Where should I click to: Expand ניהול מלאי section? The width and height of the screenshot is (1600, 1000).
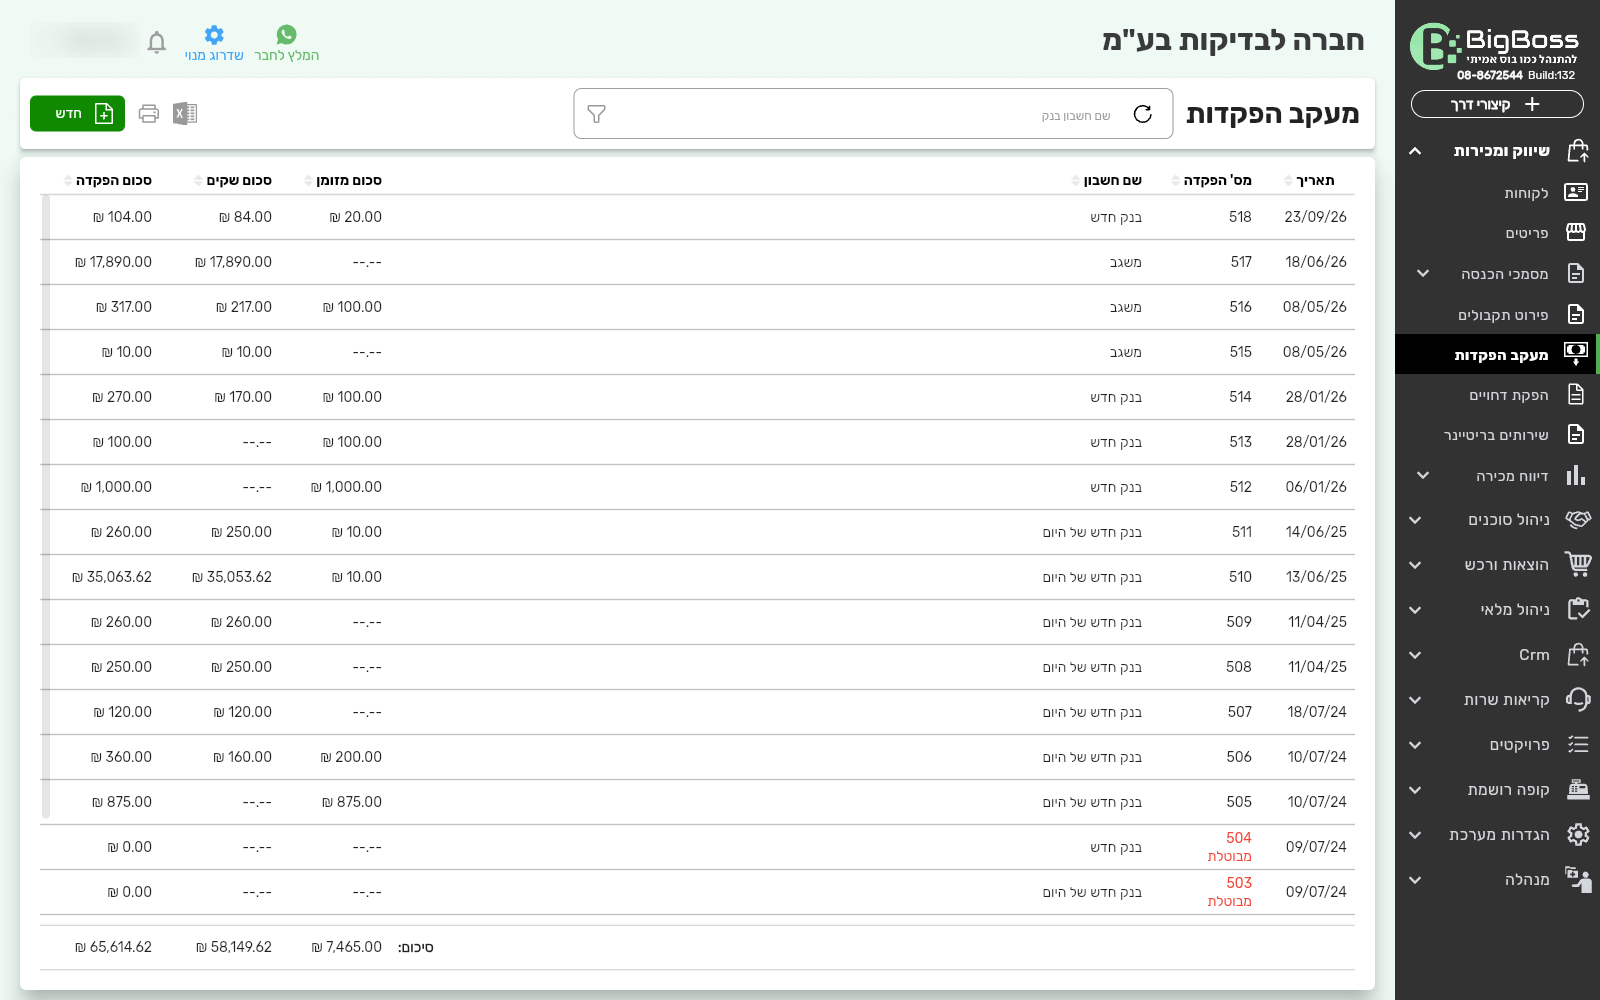[x=1415, y=610]
